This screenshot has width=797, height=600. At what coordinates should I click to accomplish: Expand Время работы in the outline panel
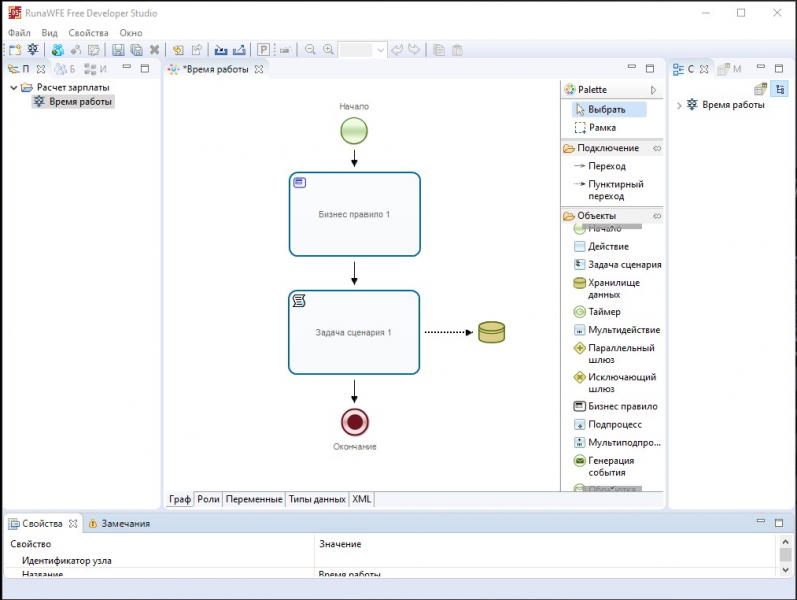[679, 105]
